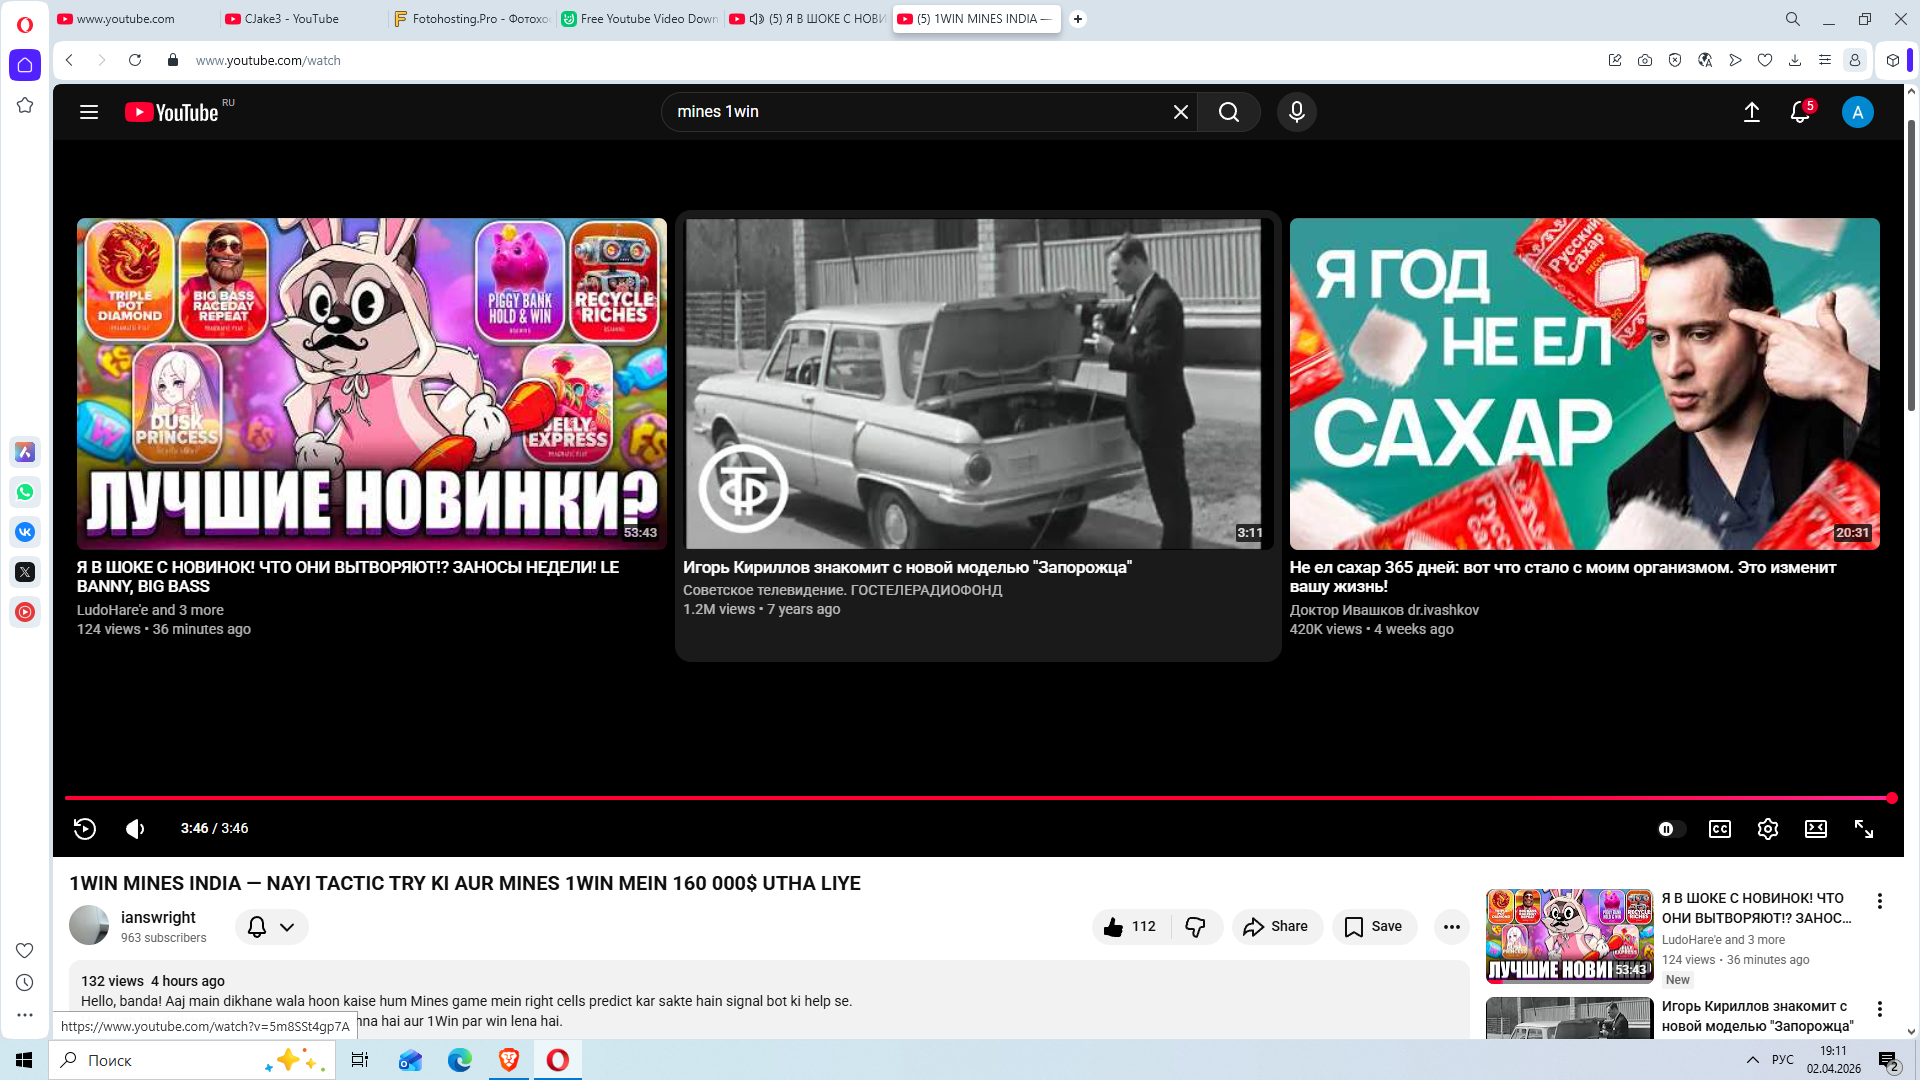The height and width of the screenshot is (1080, 1920).
Task: Save the video to a playlist
Action: click(1374, 927)
